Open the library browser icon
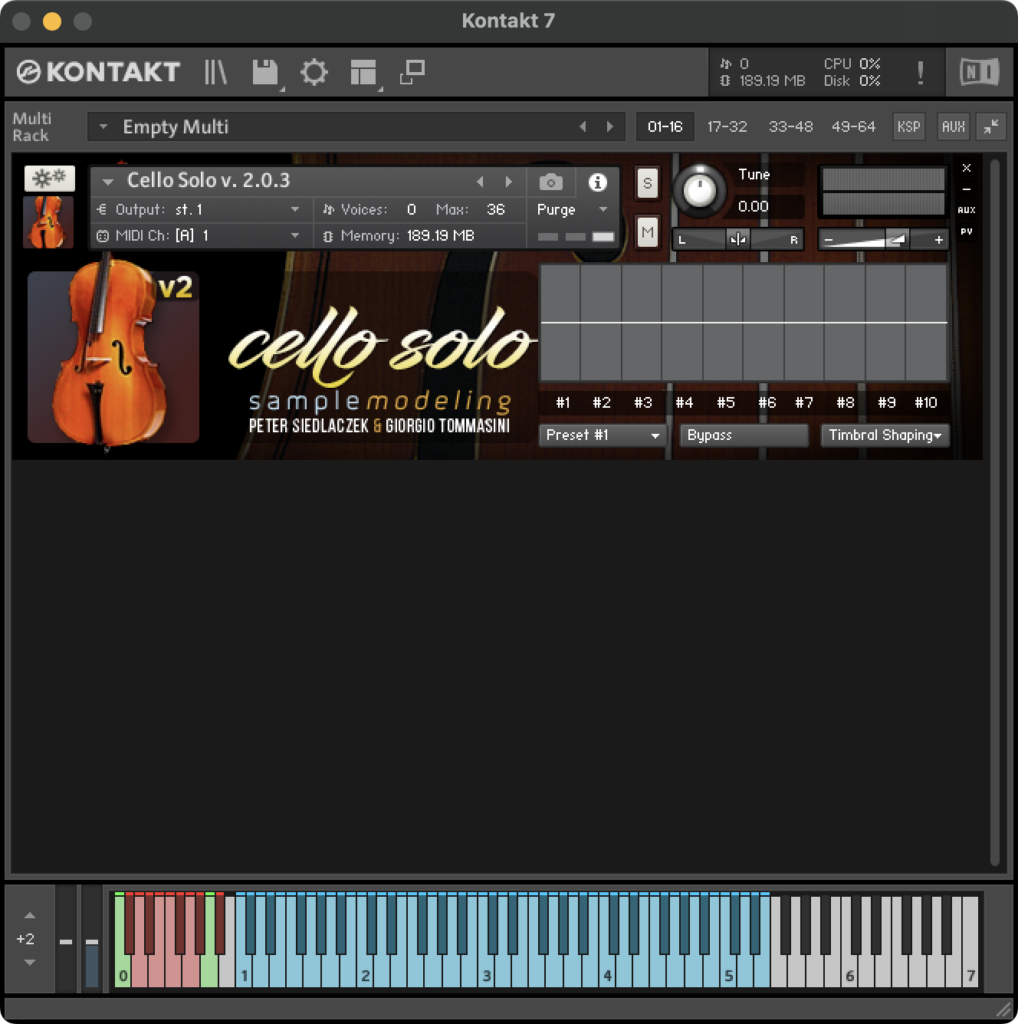 click(215, 72)
